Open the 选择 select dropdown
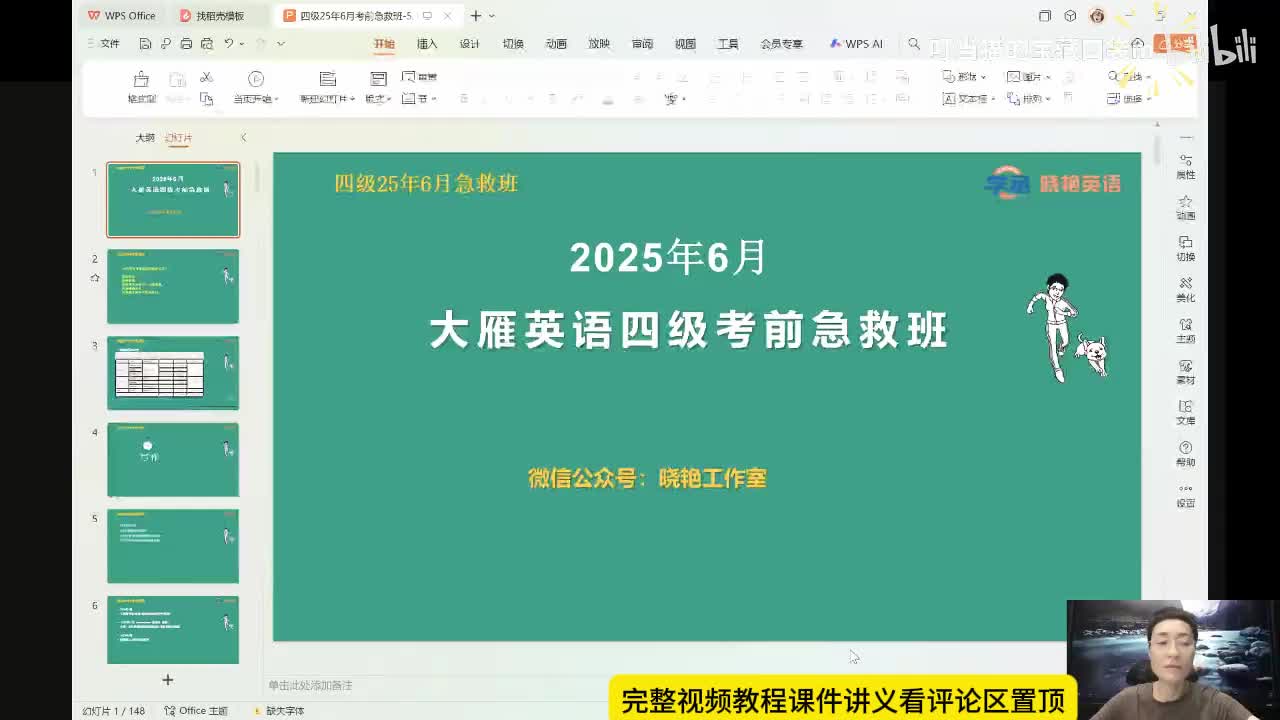The image size is (1280, 720). (1129, 98)
